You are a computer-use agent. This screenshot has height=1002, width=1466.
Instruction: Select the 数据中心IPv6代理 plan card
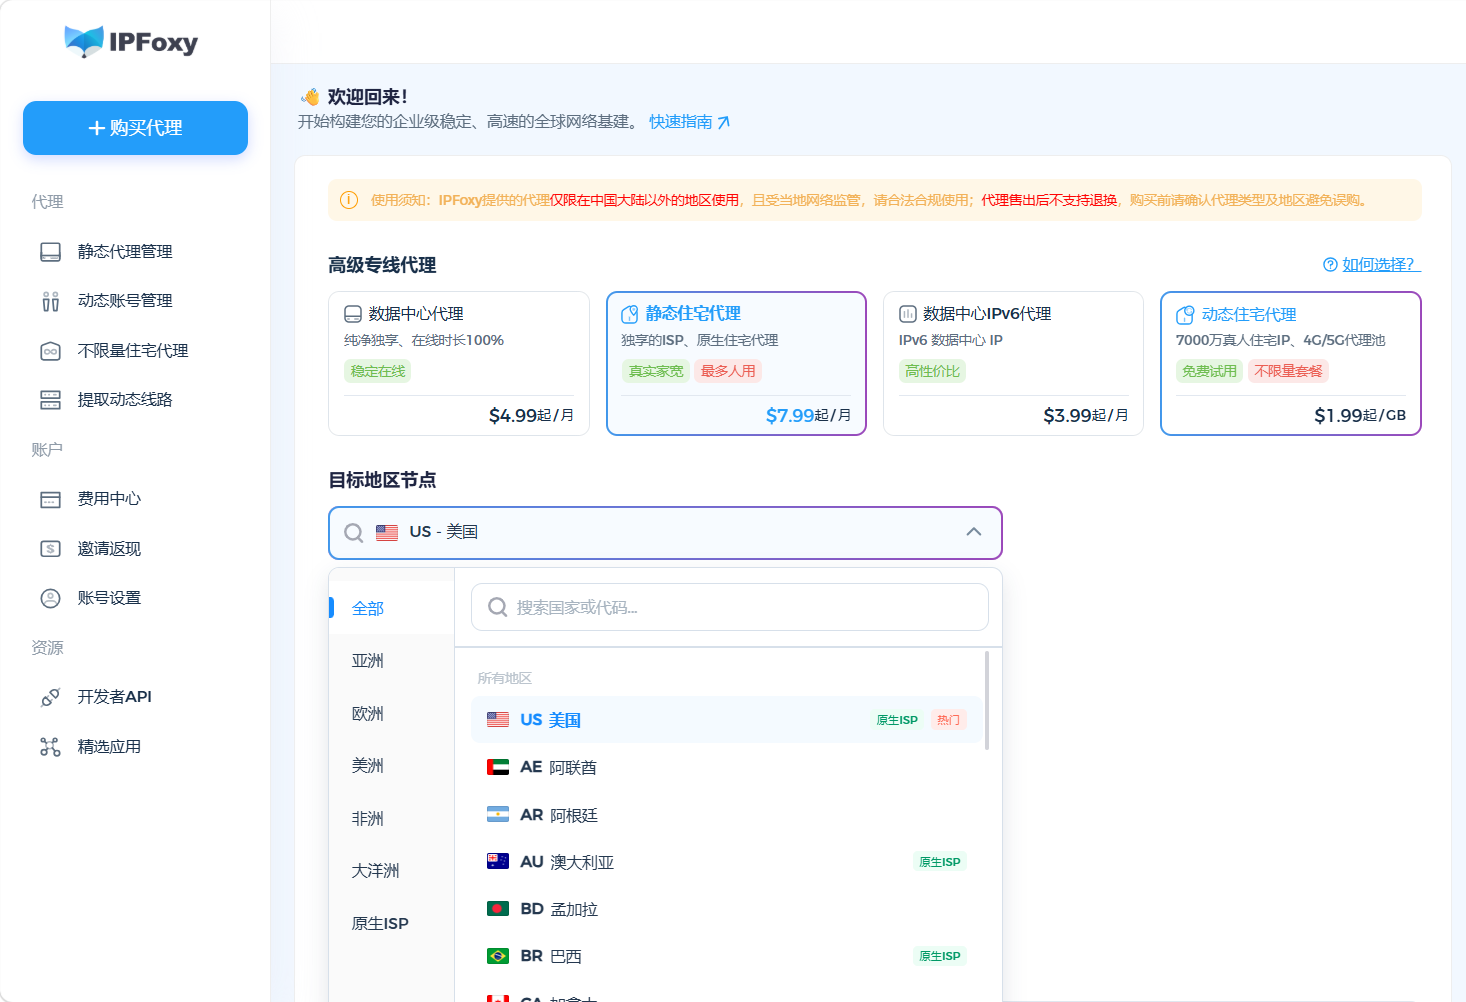tap(1013, 364)
